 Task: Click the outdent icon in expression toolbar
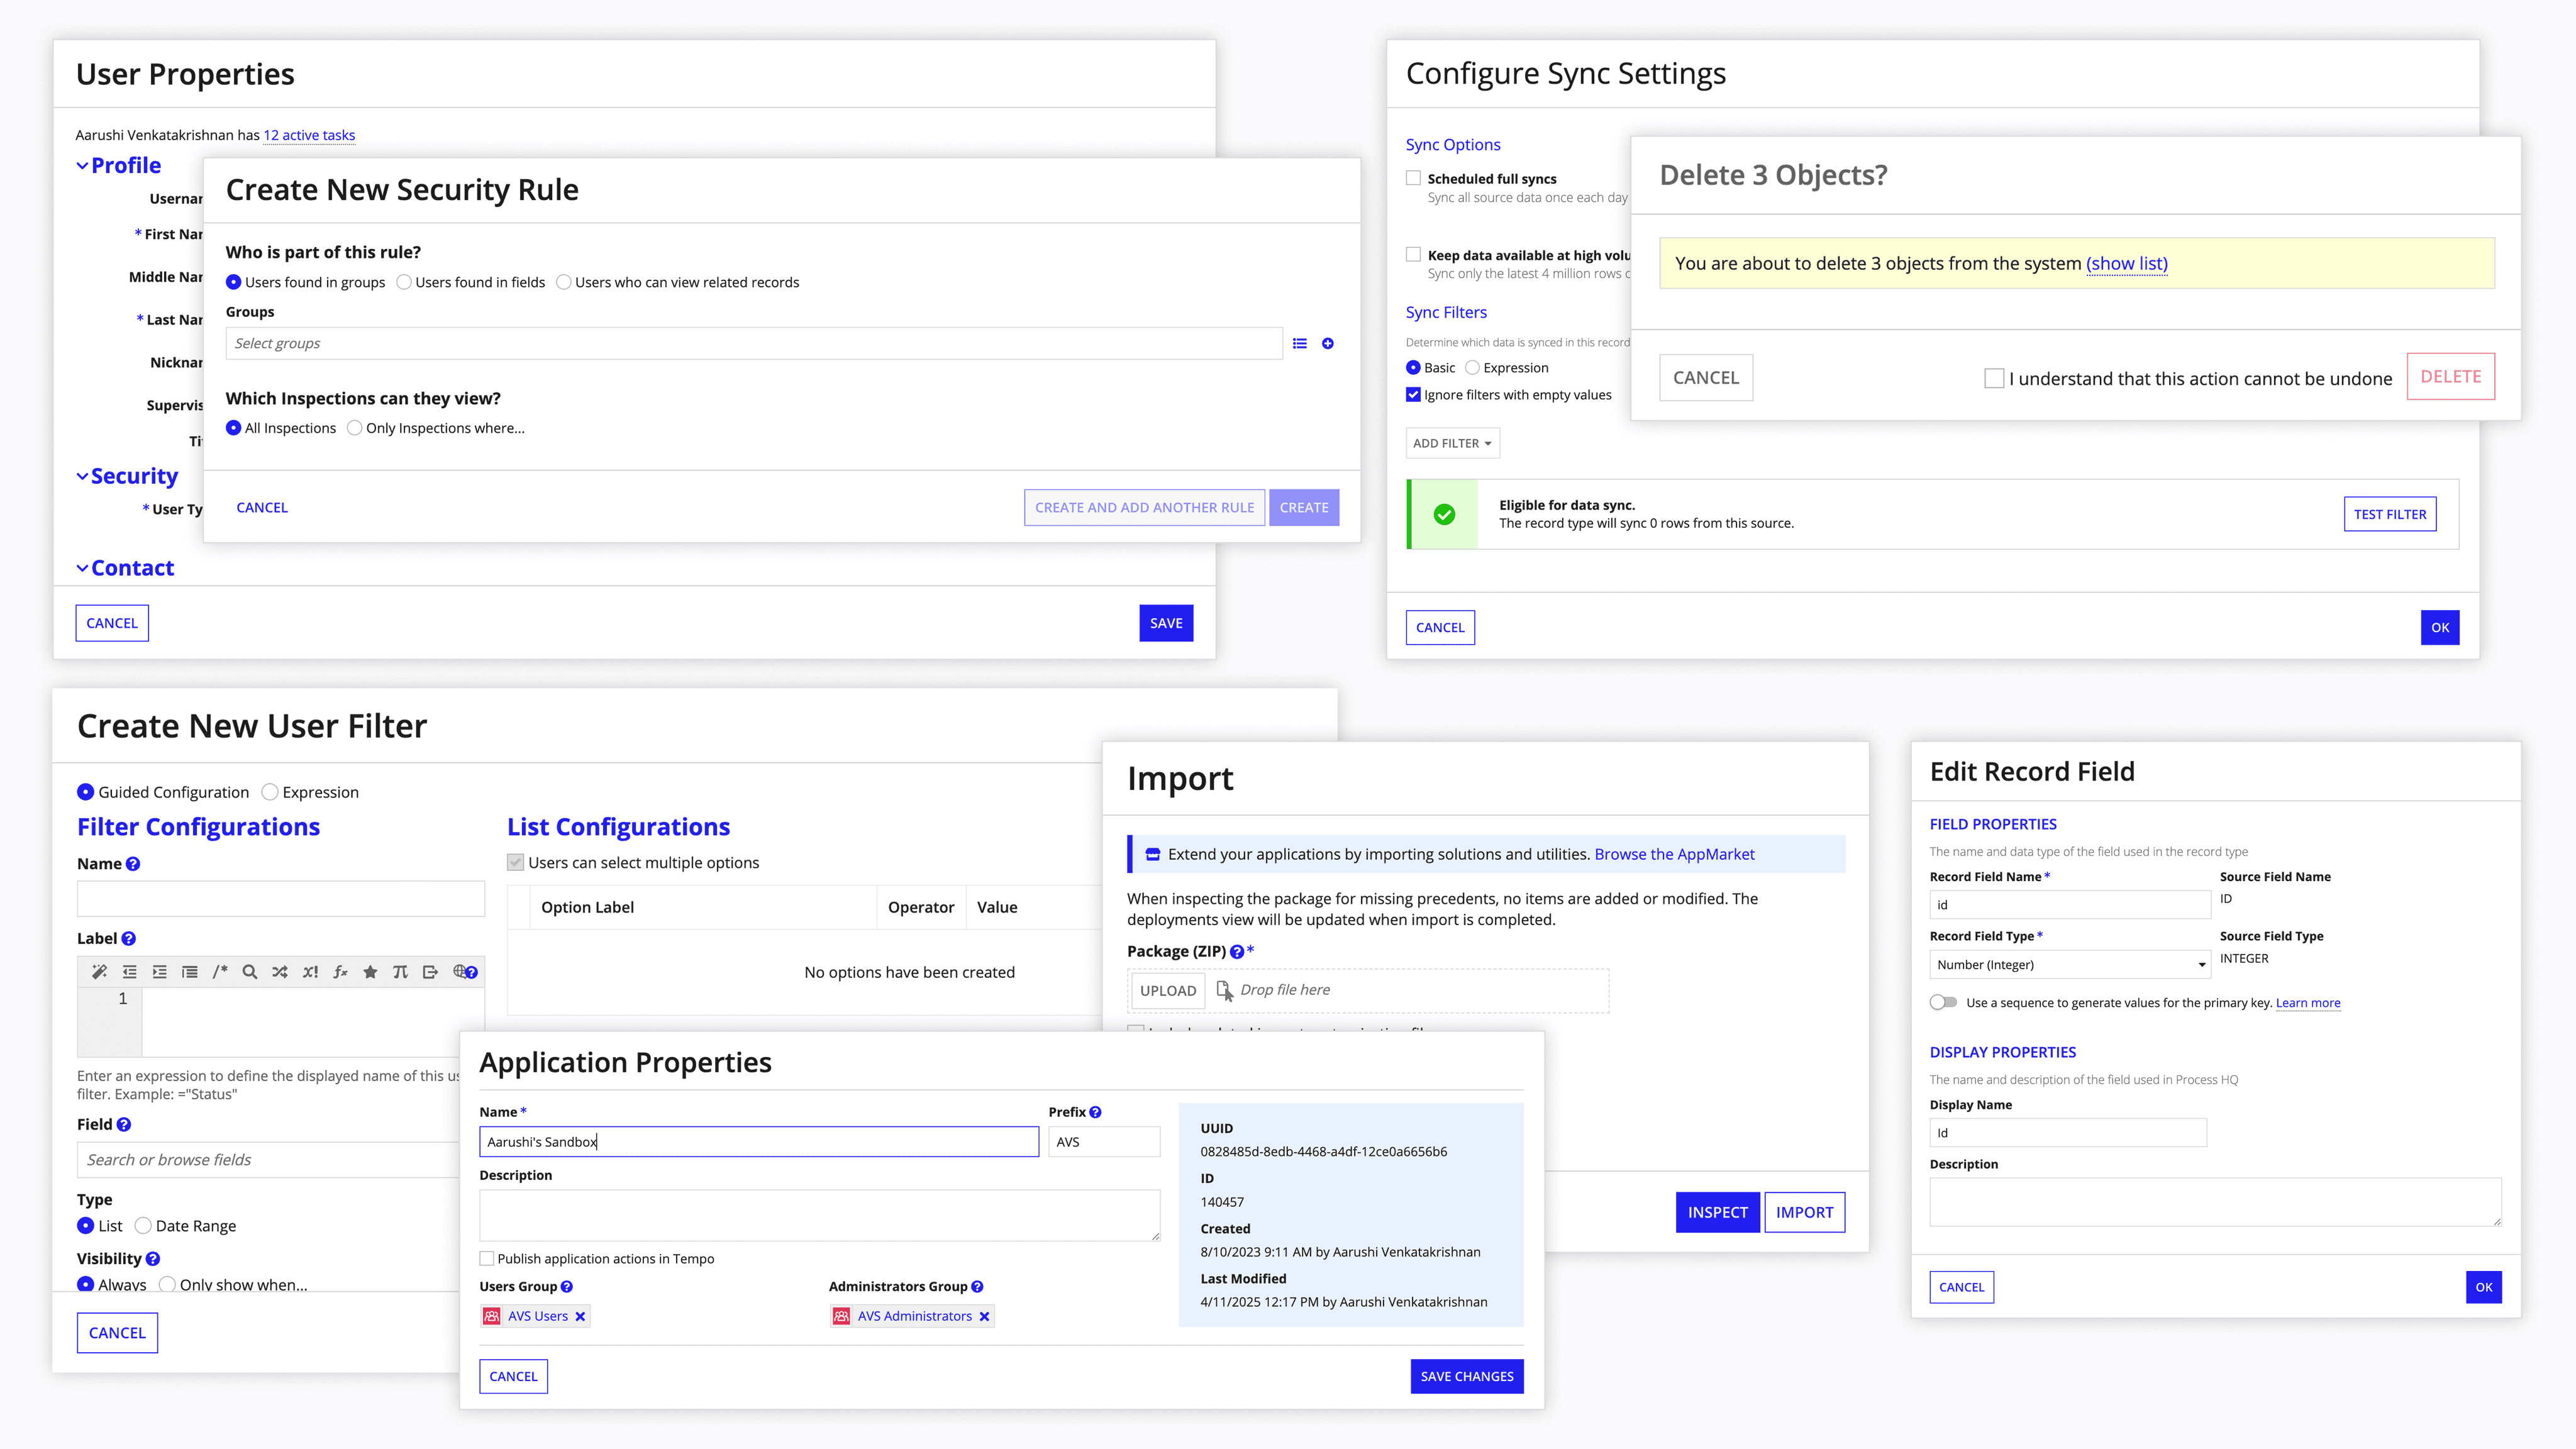pyautogui.click(x=129, y=971)
